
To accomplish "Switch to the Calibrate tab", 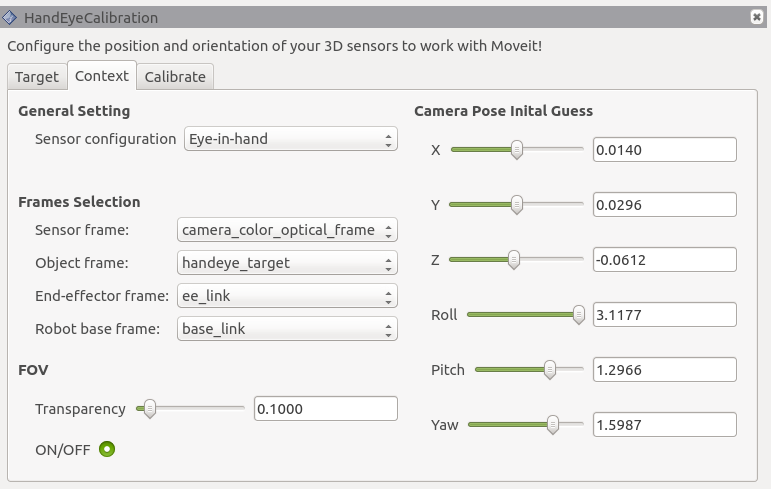I will 175,77.
